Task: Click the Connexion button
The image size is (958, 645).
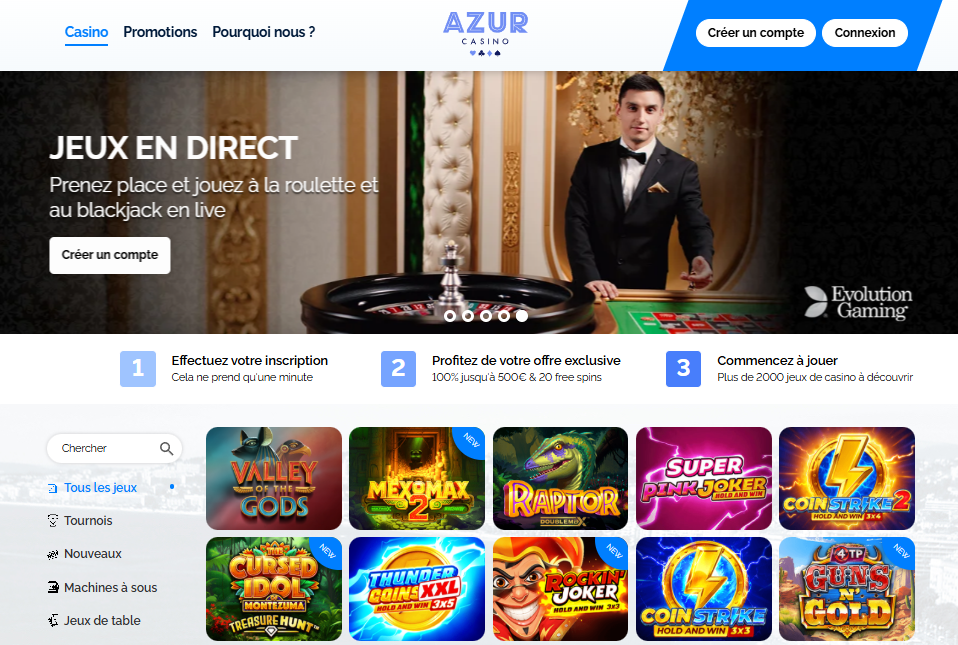Action: coord(865,33)
